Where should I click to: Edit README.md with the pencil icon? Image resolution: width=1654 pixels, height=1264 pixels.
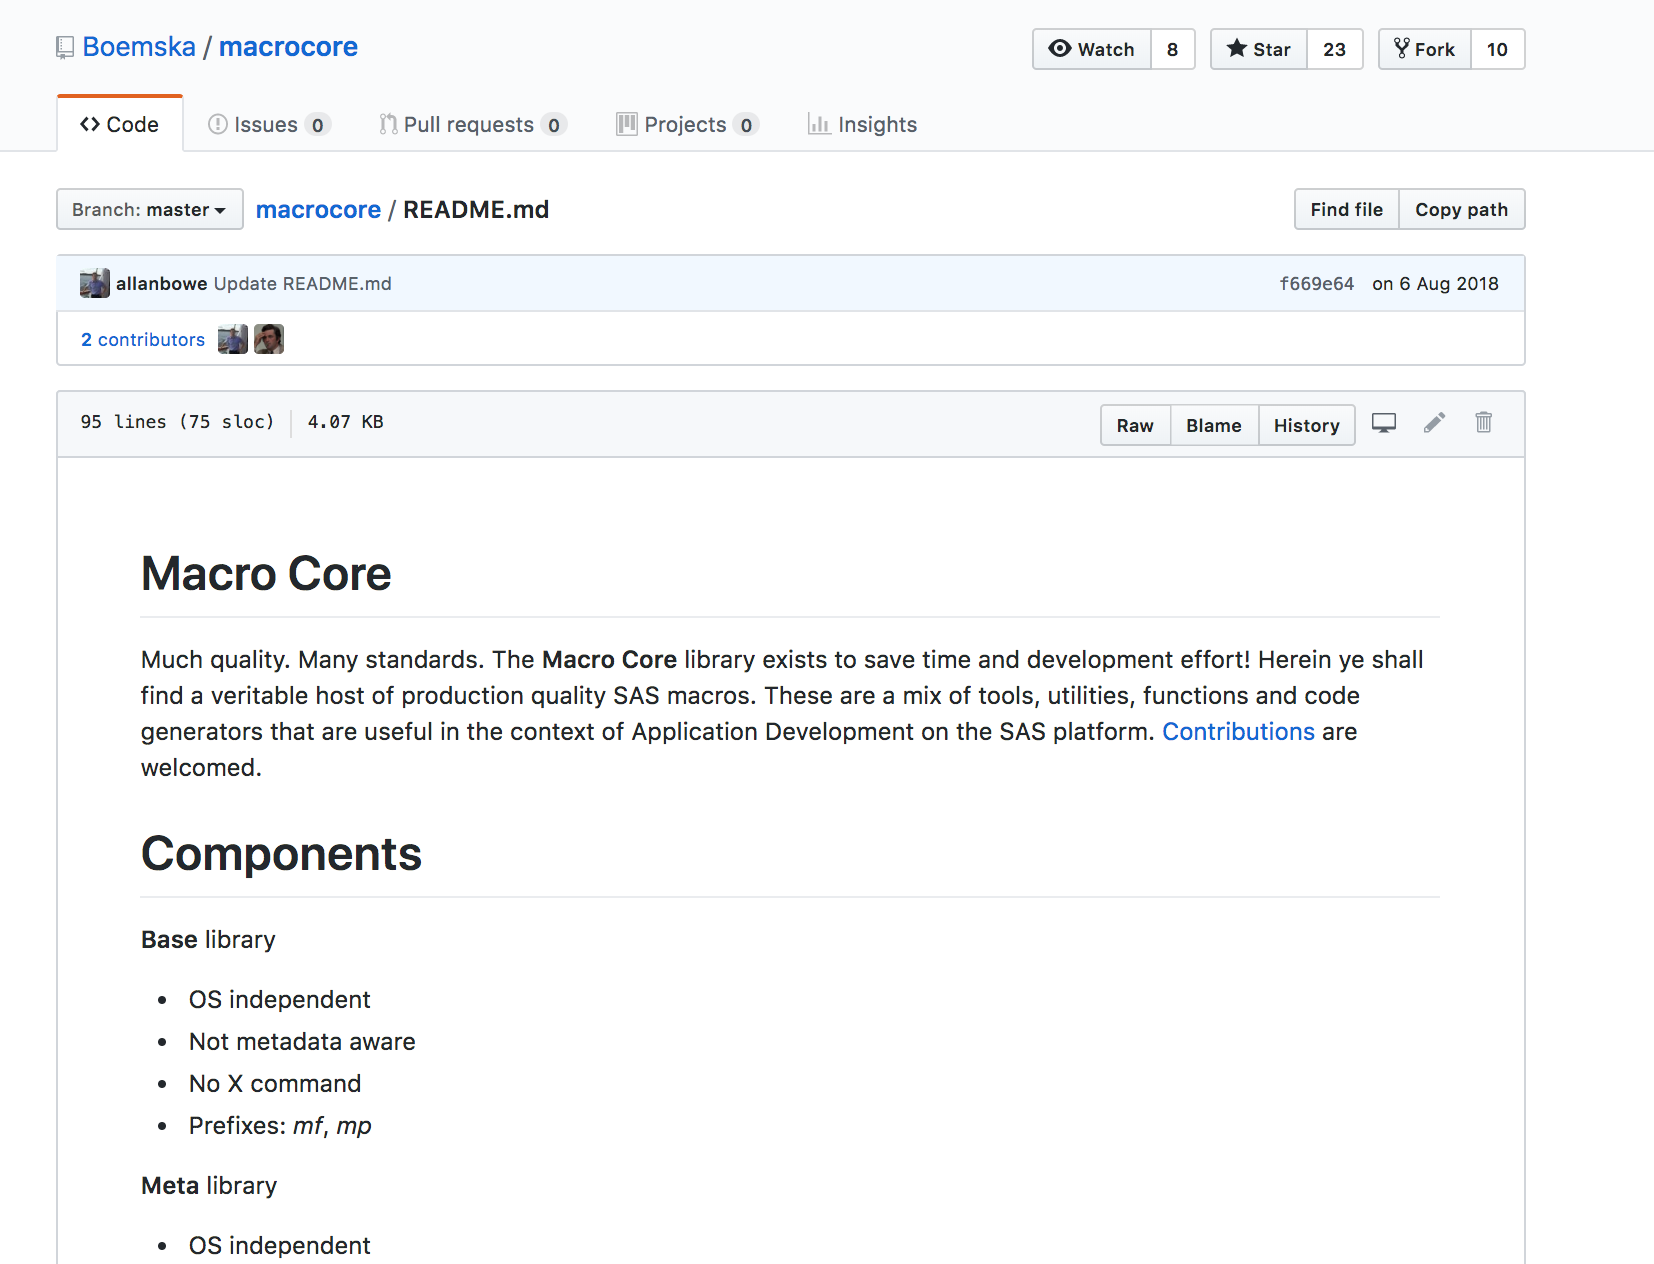point(1434,423)
